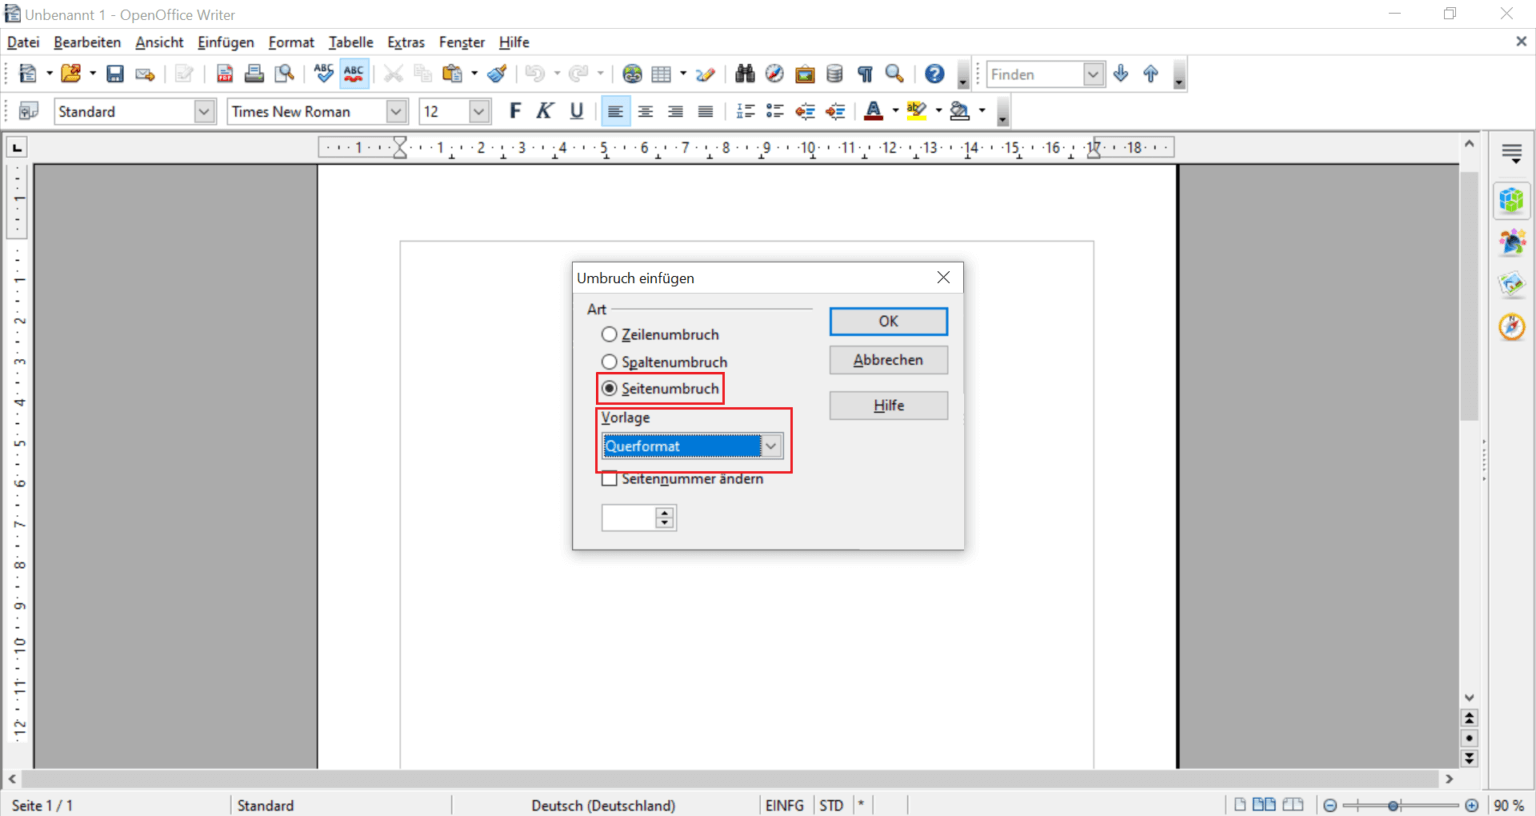The height and width of the screenshot is (816, 1536).
Task: Open sidebar Gallery deck icon
Action: [x=1512, y=284]
